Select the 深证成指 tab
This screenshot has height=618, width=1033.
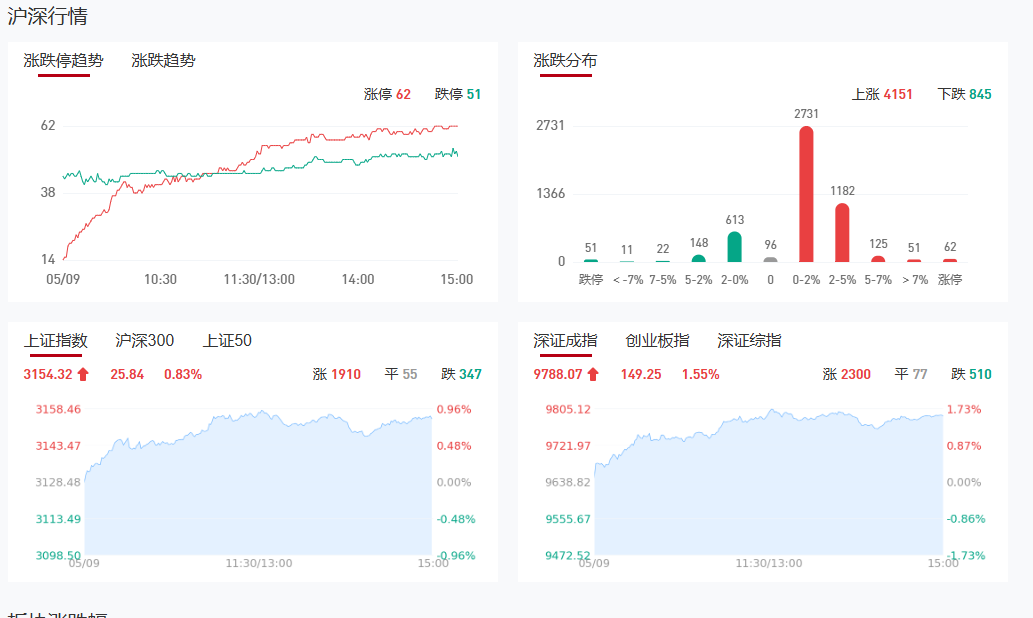coord(565,341)
